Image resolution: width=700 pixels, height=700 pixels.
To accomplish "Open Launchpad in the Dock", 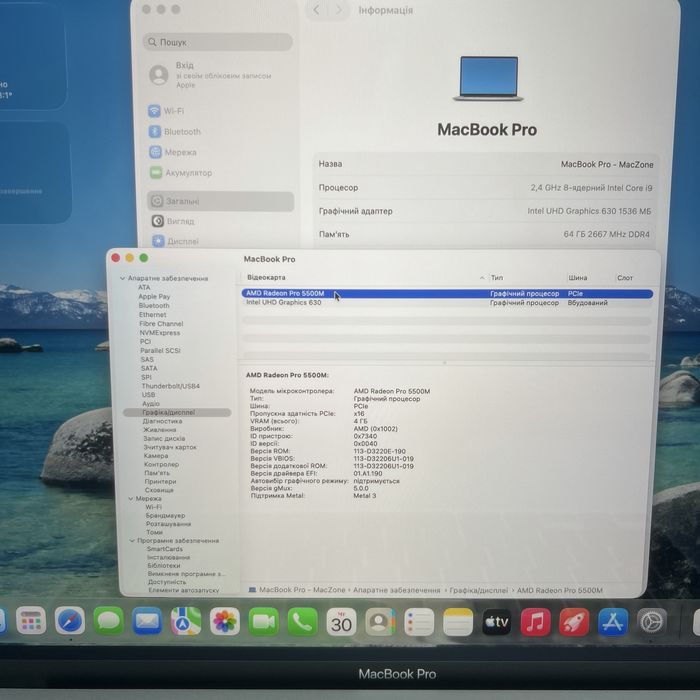I will pyautogui.click(x=31, y=621).
